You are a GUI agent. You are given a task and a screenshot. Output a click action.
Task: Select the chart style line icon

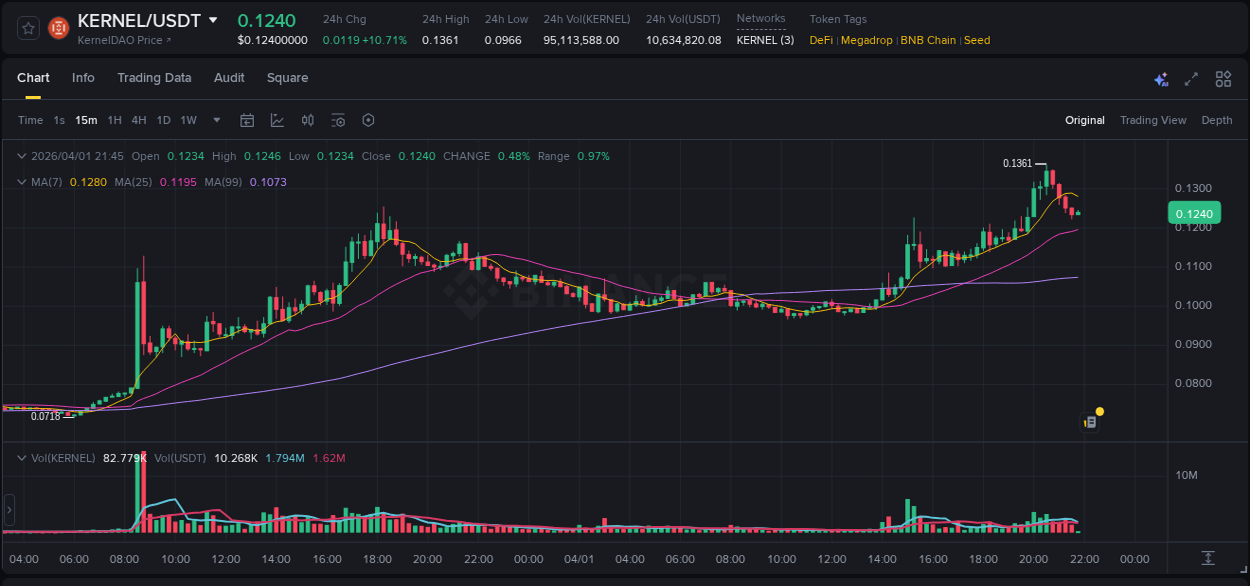point(277,120)
